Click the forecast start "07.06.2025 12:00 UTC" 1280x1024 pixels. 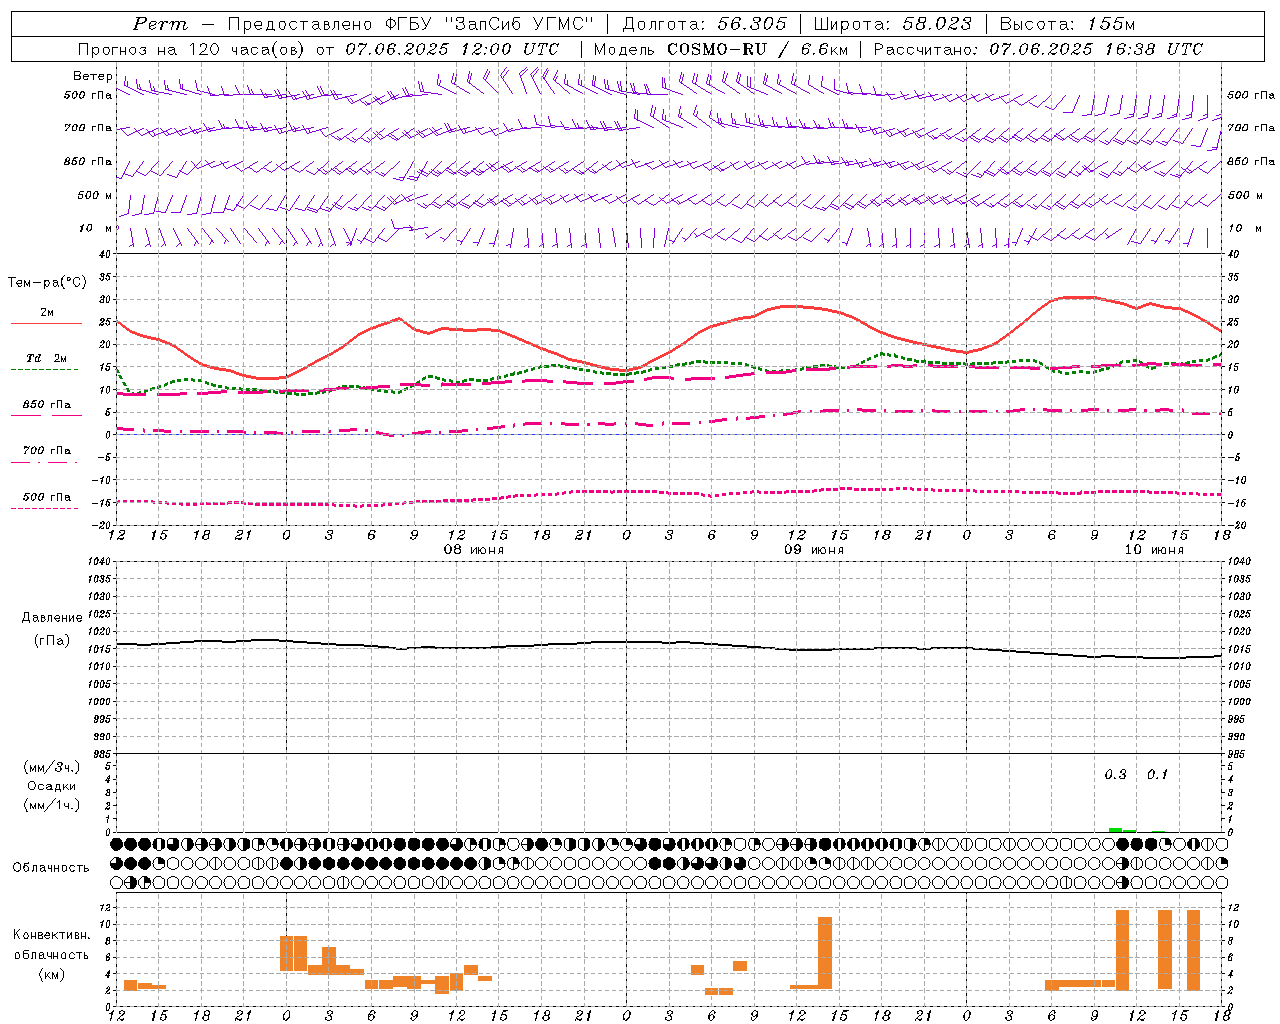pos(452,49)
